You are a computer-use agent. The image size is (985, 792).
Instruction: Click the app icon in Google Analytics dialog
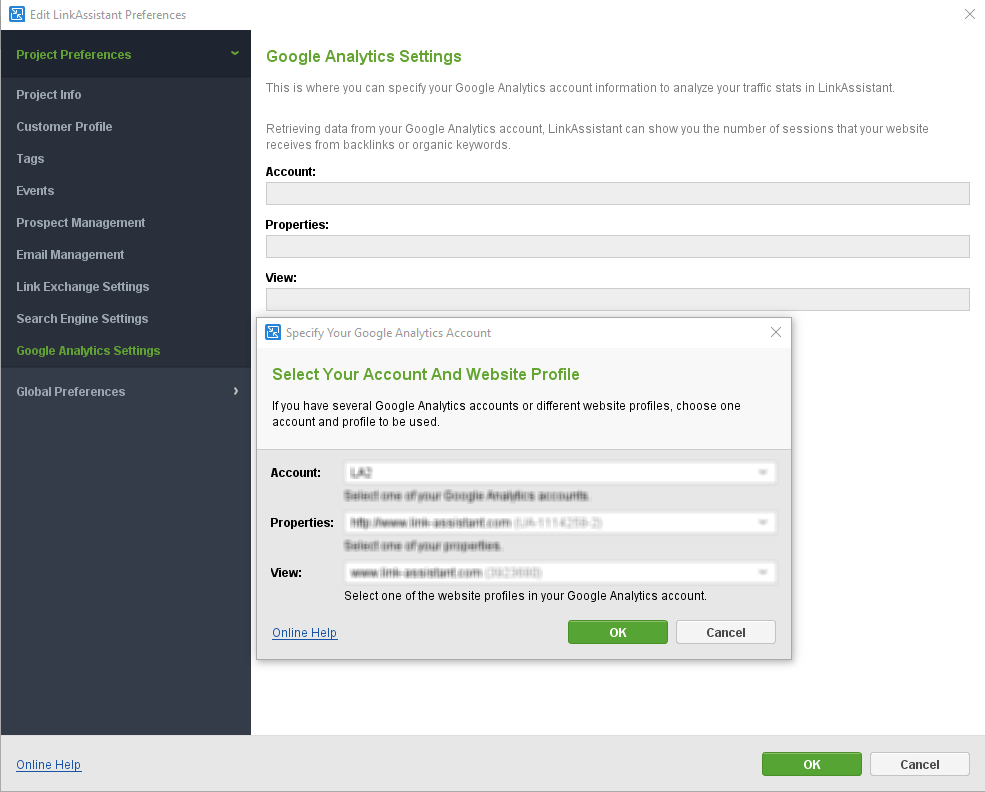pyautogui.click(x=273, y=332)
